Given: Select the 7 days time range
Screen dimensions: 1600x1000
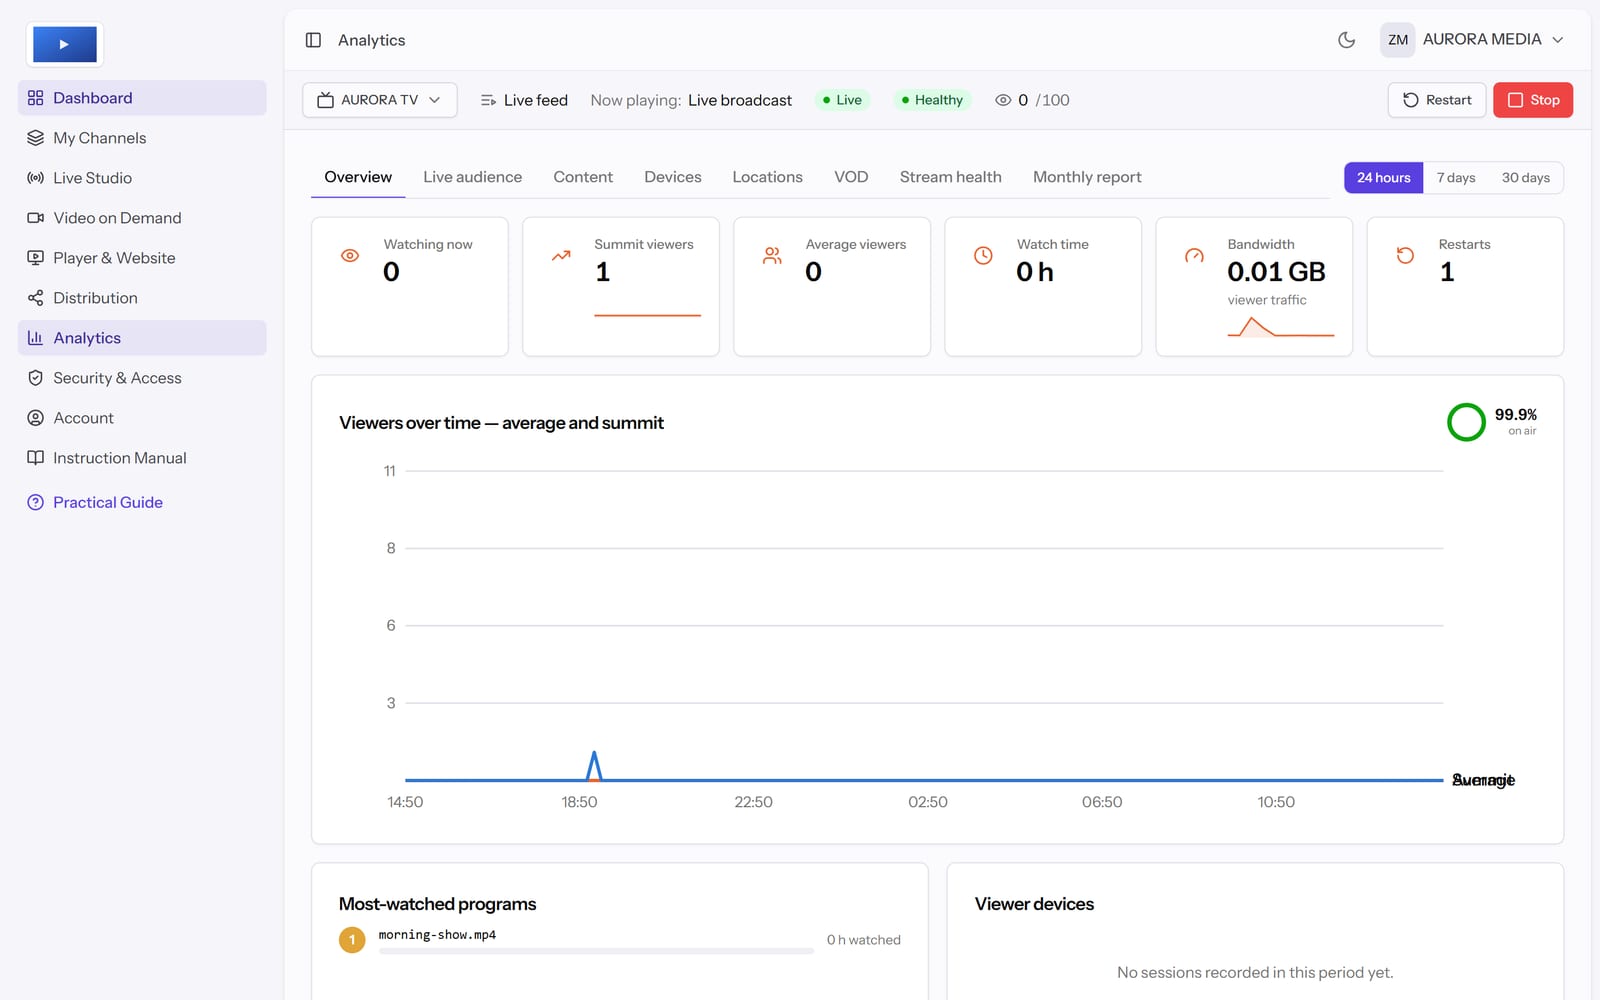Looking at the screenshot, I should (1456, 178).
